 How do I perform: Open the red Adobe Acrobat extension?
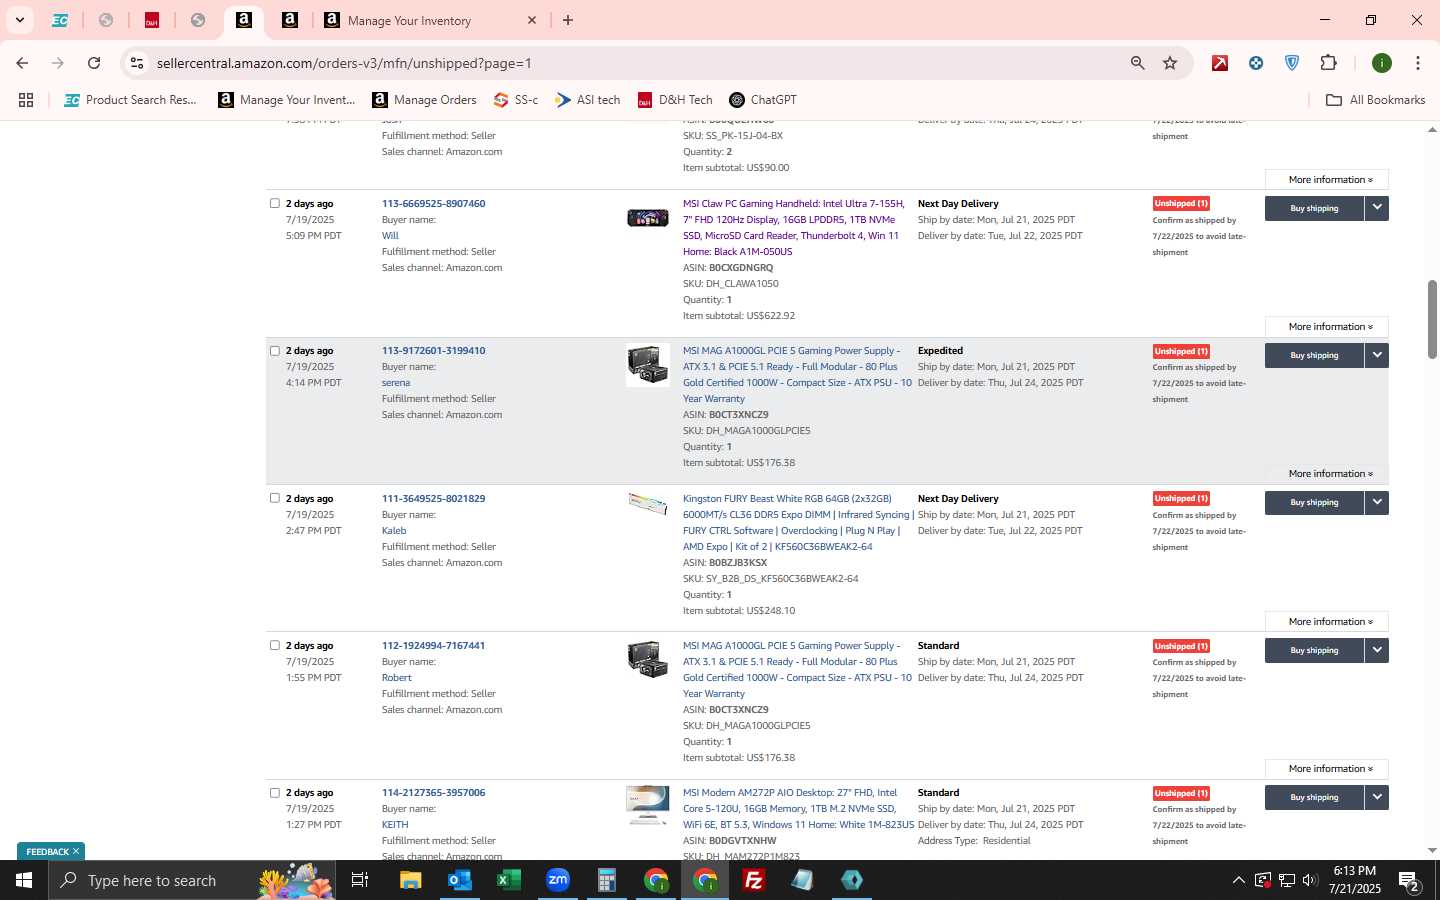pyautogui.click(x=1220, y=63)
